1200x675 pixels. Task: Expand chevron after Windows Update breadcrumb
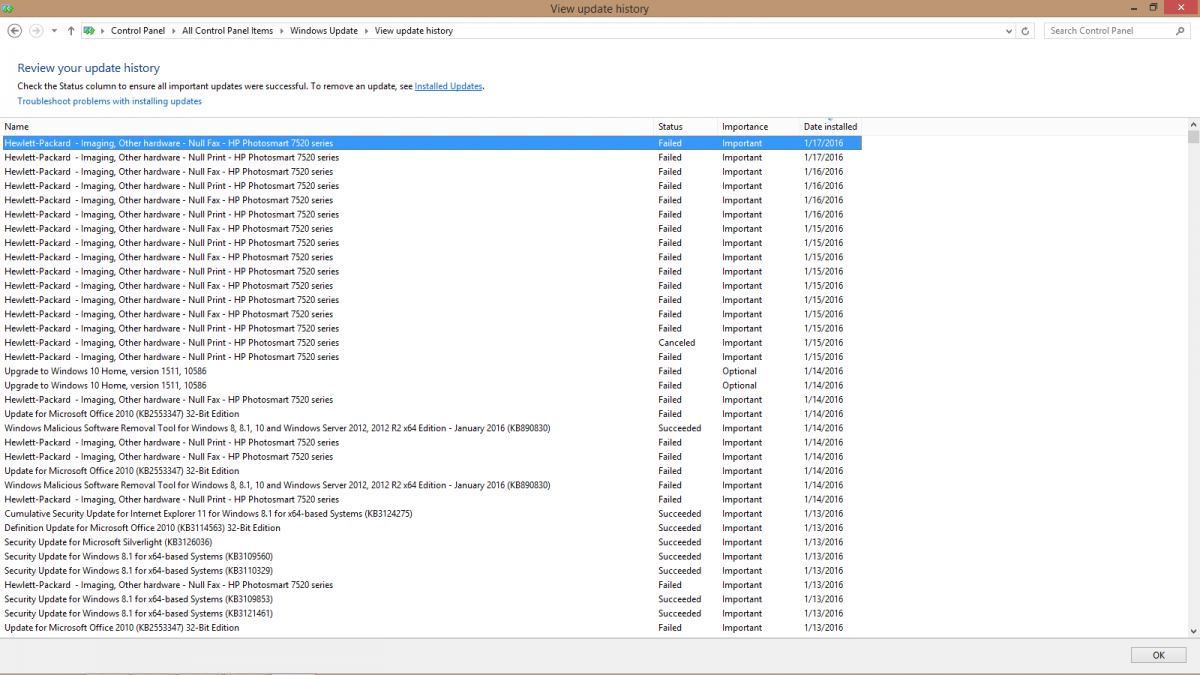pos(366,31)
